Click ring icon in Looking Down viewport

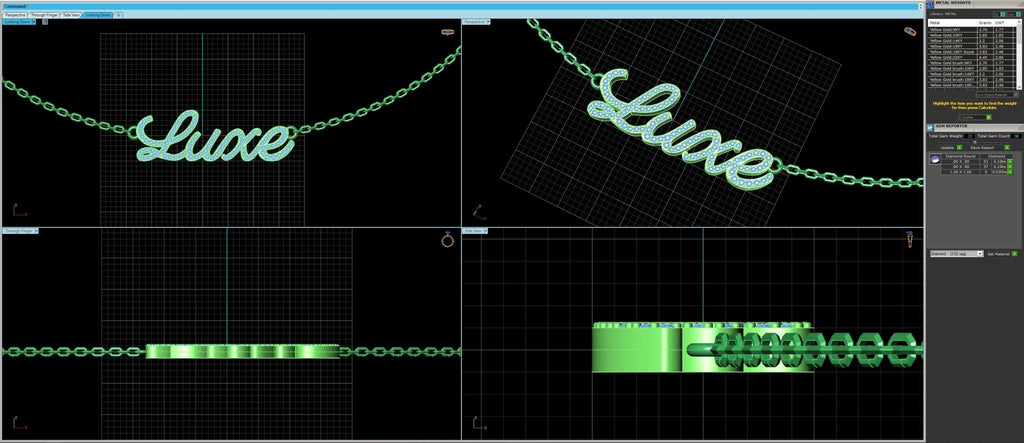tap(448, 32)
